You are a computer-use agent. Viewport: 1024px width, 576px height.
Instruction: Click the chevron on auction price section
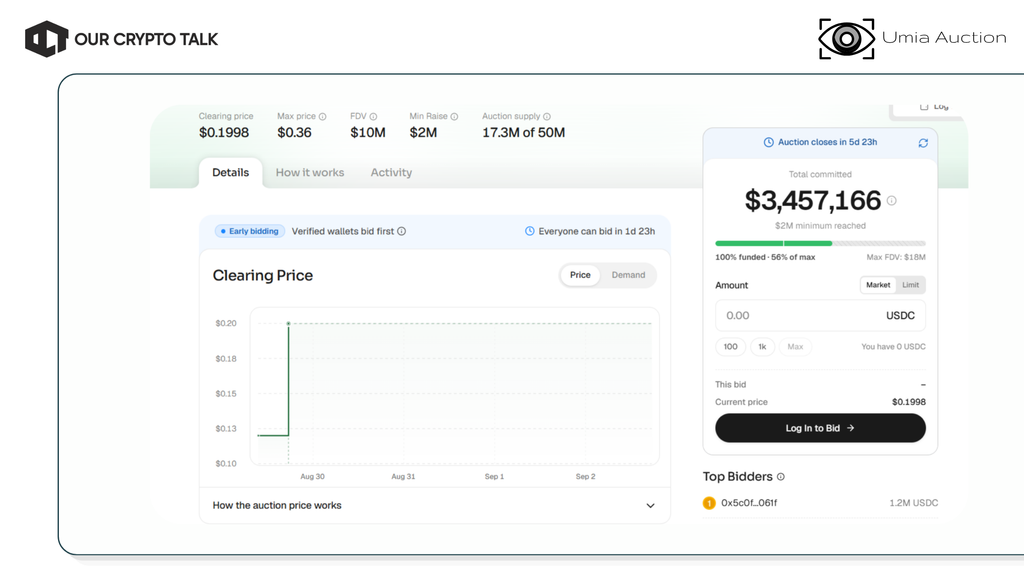650,505
